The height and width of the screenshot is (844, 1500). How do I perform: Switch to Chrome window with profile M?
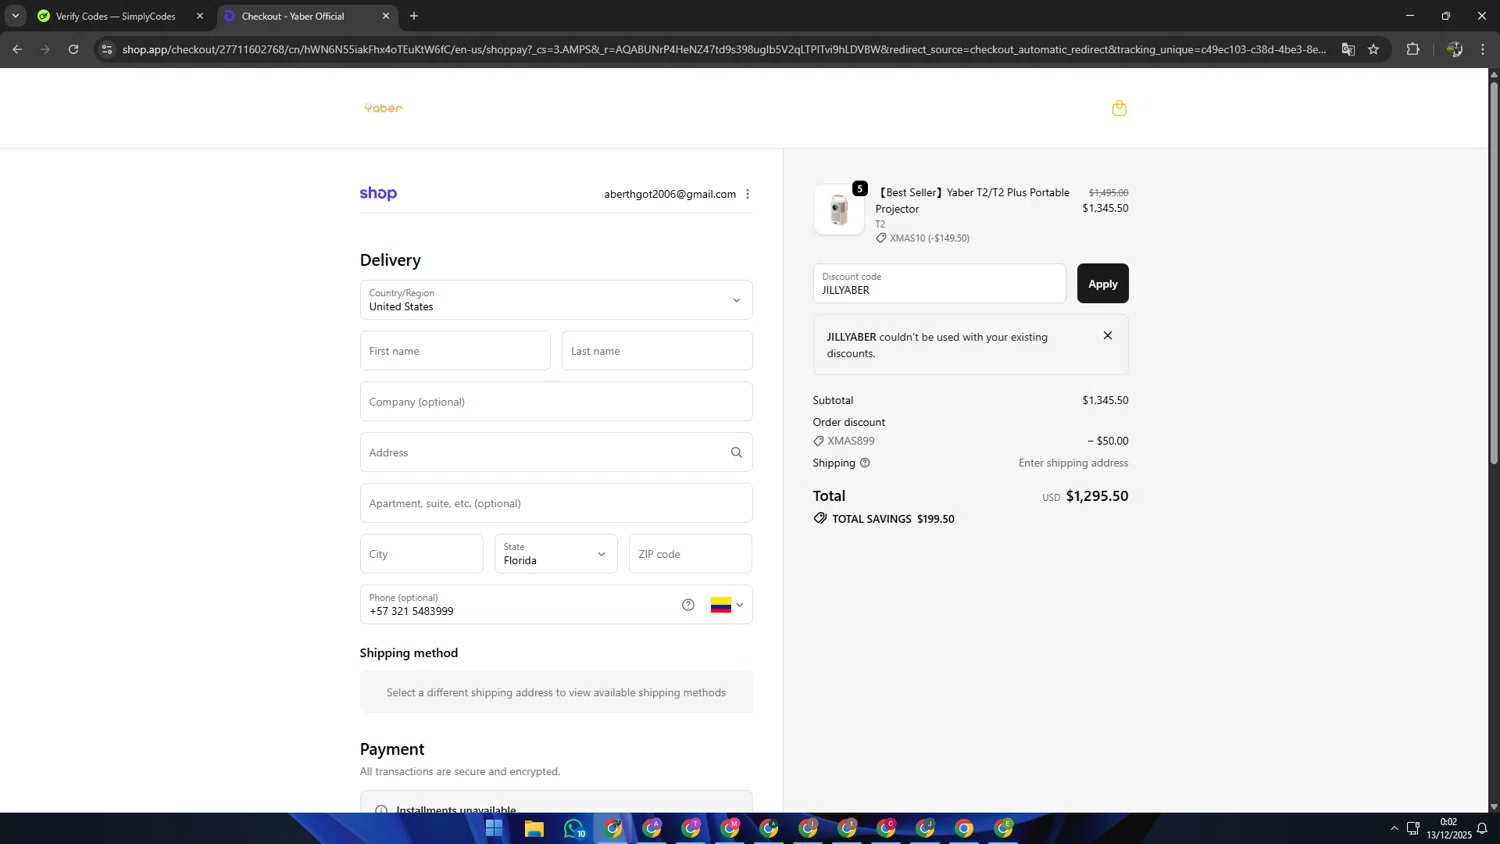point(730,828)
